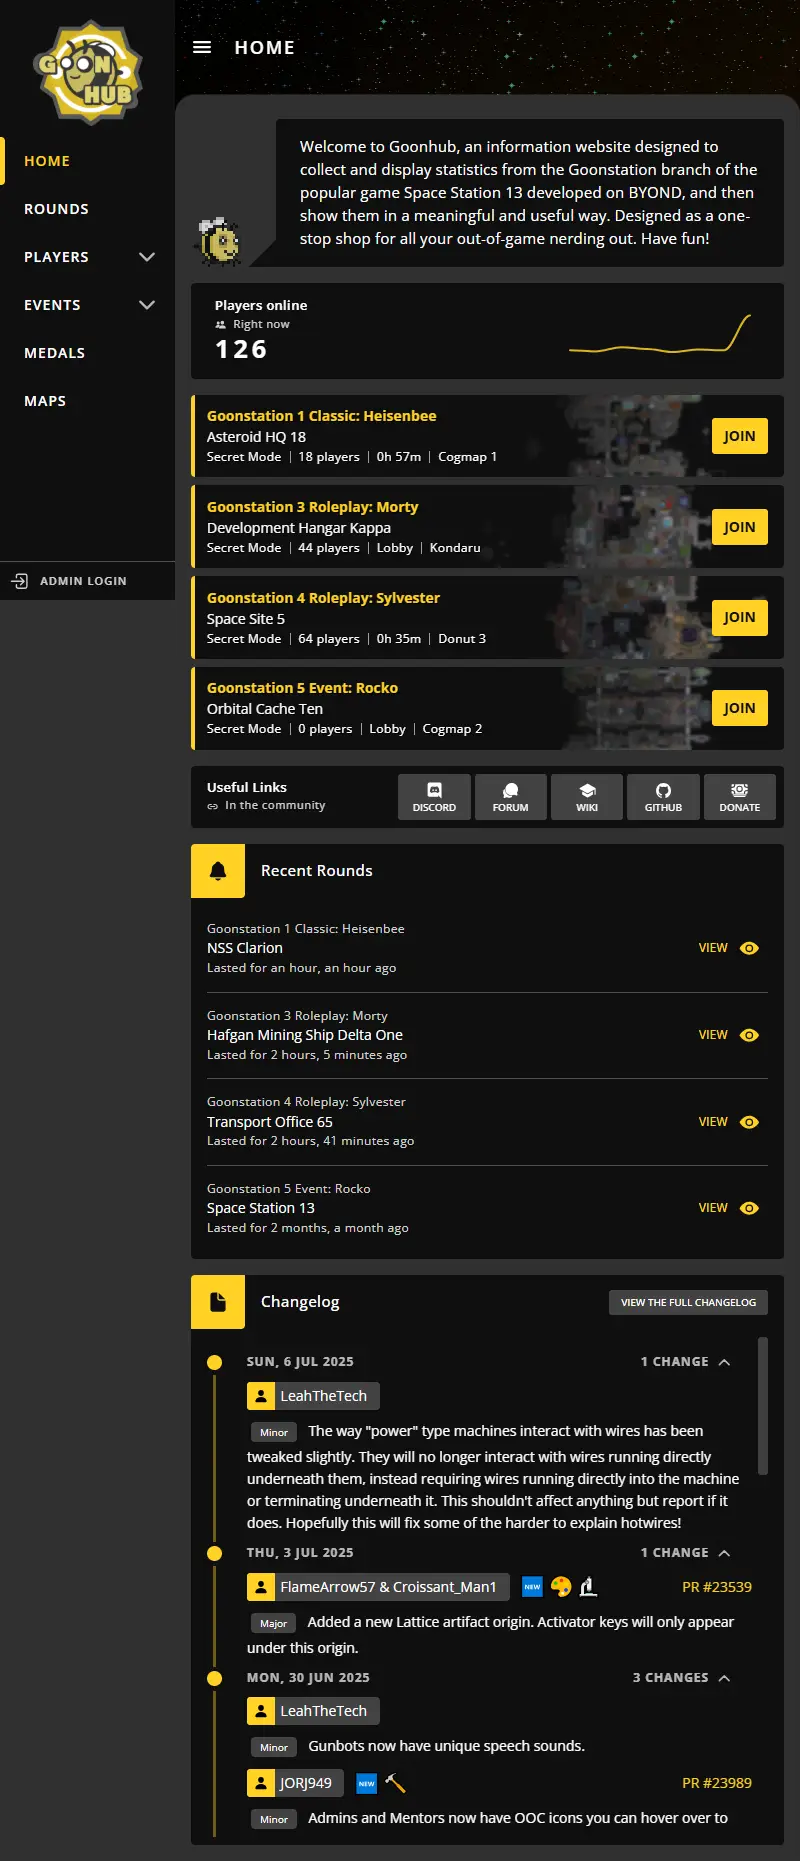Click Hafgan Mining Ship Delta One round name

coord(305,1035)
